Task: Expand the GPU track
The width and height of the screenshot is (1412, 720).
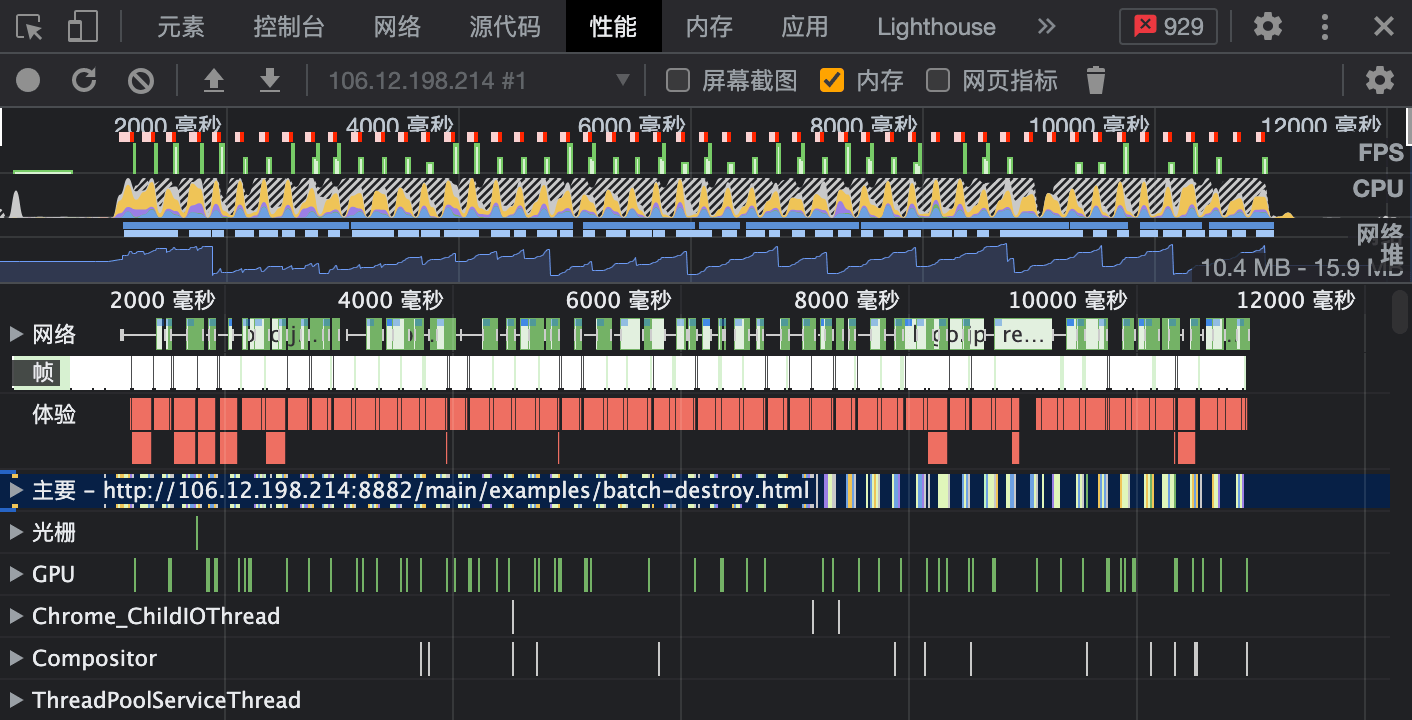Action: (16, 574)
